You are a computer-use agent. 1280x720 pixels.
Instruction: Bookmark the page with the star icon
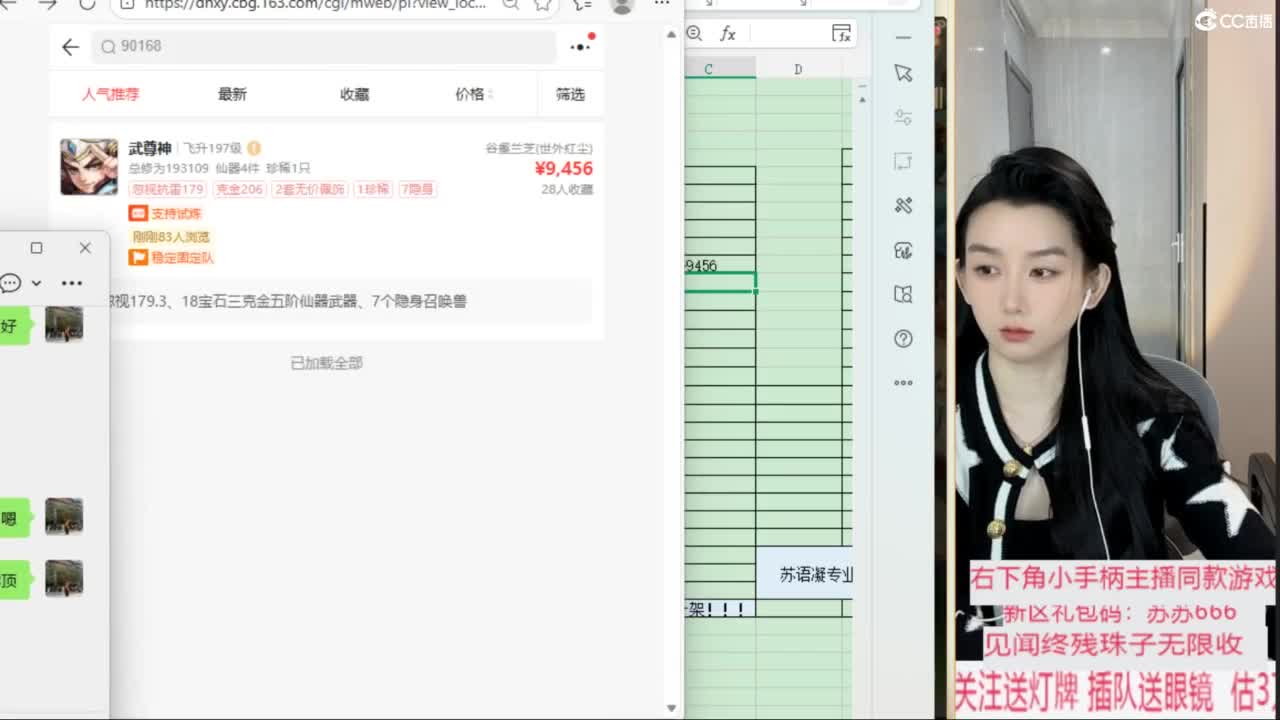click(543, 4)
